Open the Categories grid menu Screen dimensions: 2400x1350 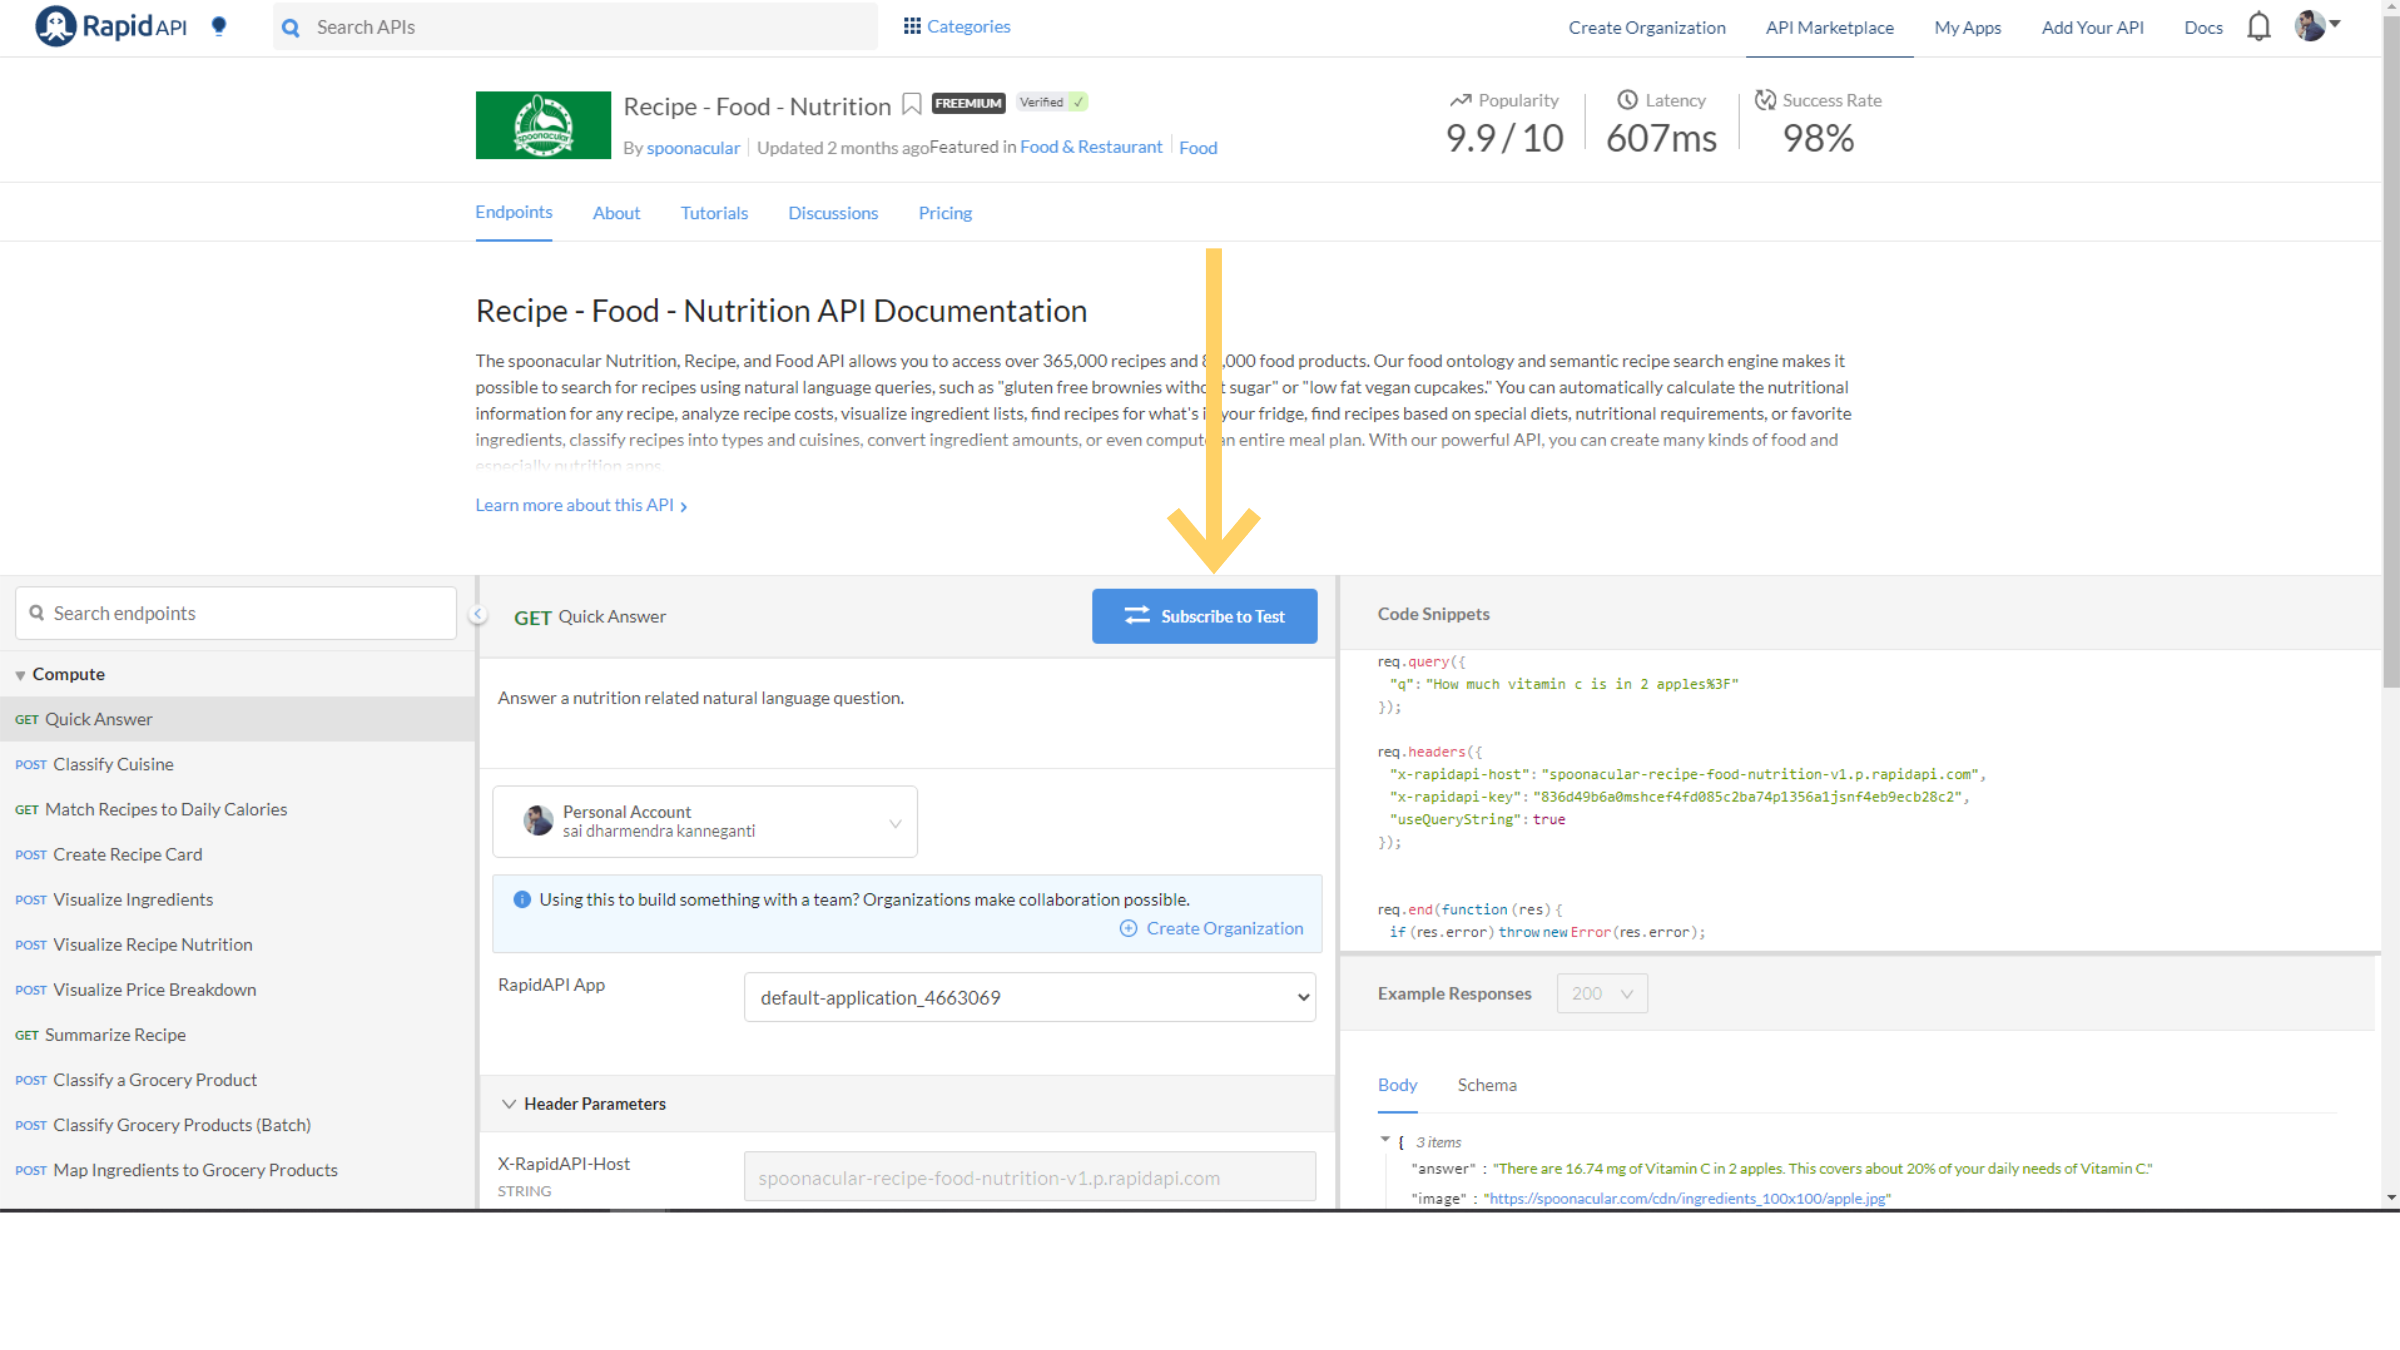point(957,26)
